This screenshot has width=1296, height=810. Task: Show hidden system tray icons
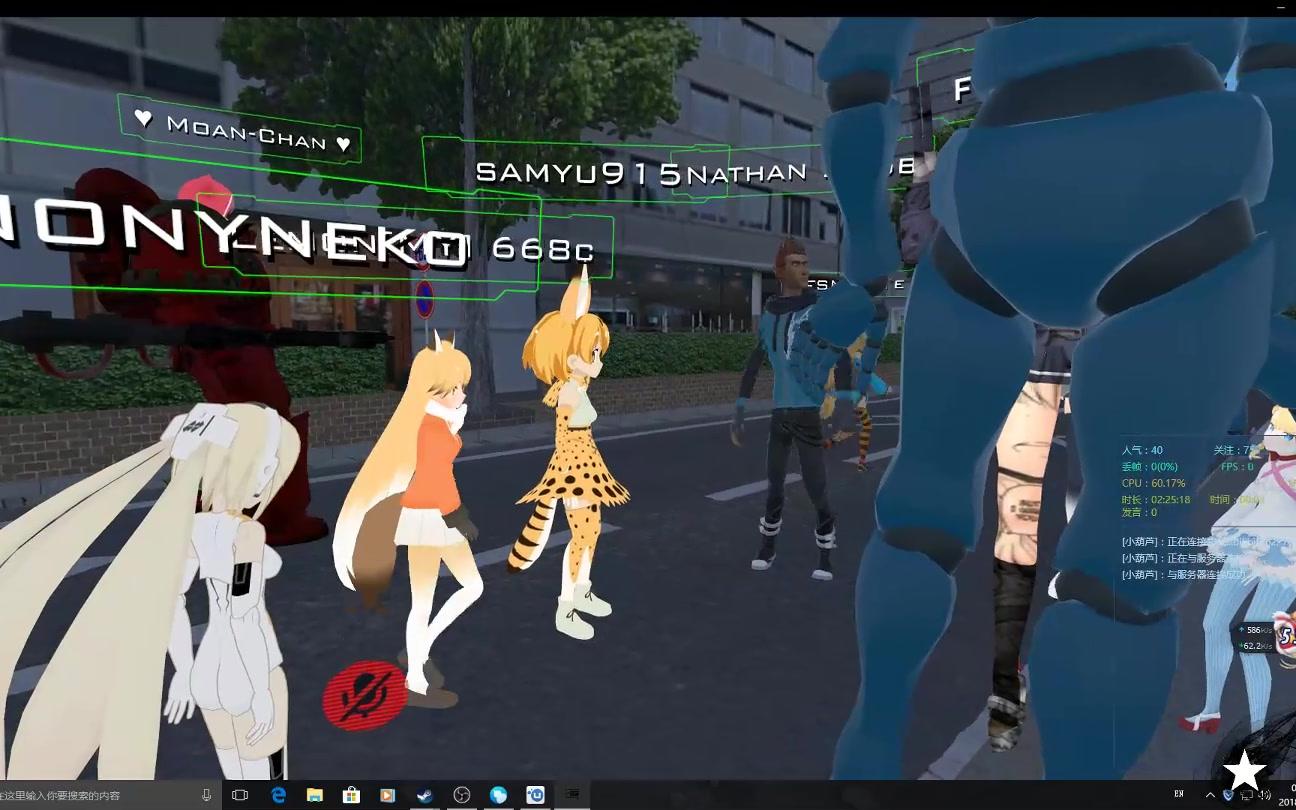tap(1211, 795)
